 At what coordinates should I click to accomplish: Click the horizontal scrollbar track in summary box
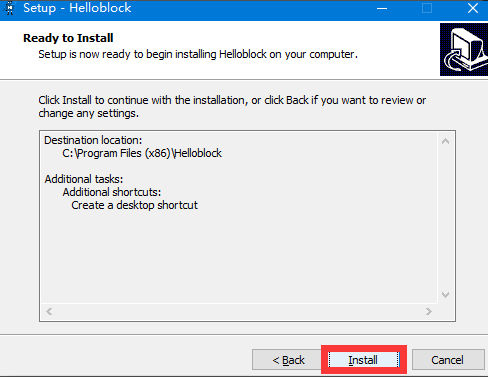[x=239, y=312]
